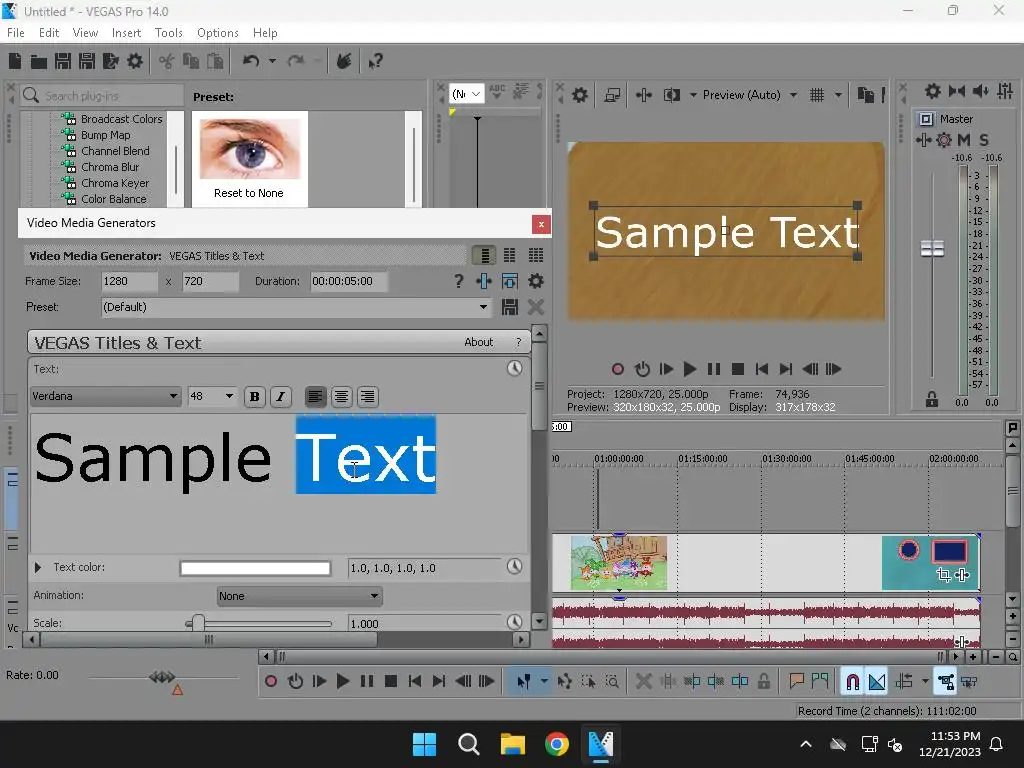
Task: Open the Normal Edit tool dropdown arrow
Action: [x=544, y=682]
